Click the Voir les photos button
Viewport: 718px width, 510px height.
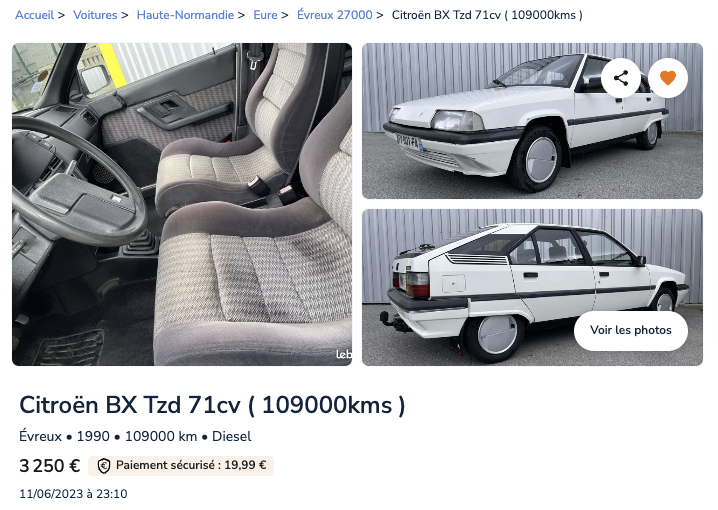point(631,331)
